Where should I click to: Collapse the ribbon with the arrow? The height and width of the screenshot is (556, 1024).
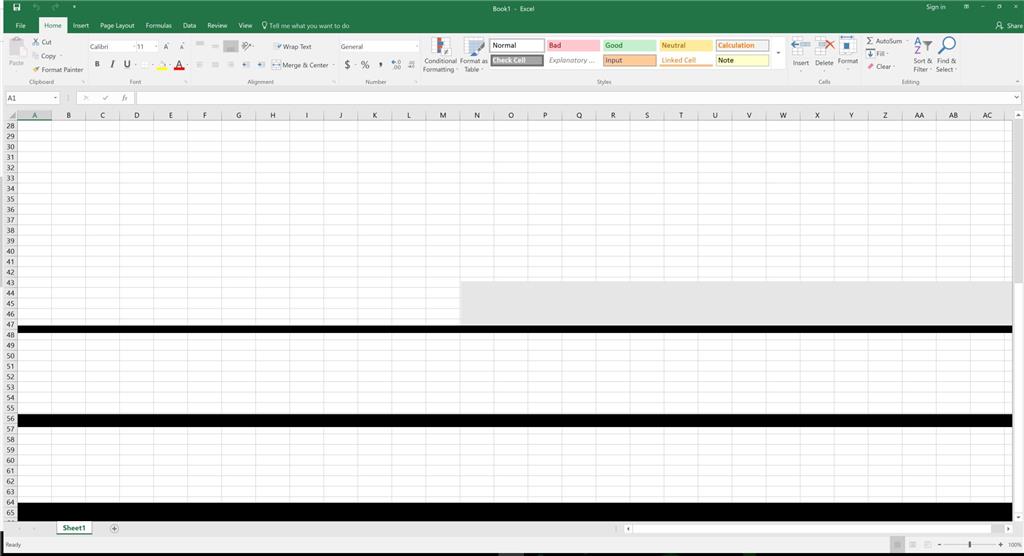click(x=1017, y=82)
